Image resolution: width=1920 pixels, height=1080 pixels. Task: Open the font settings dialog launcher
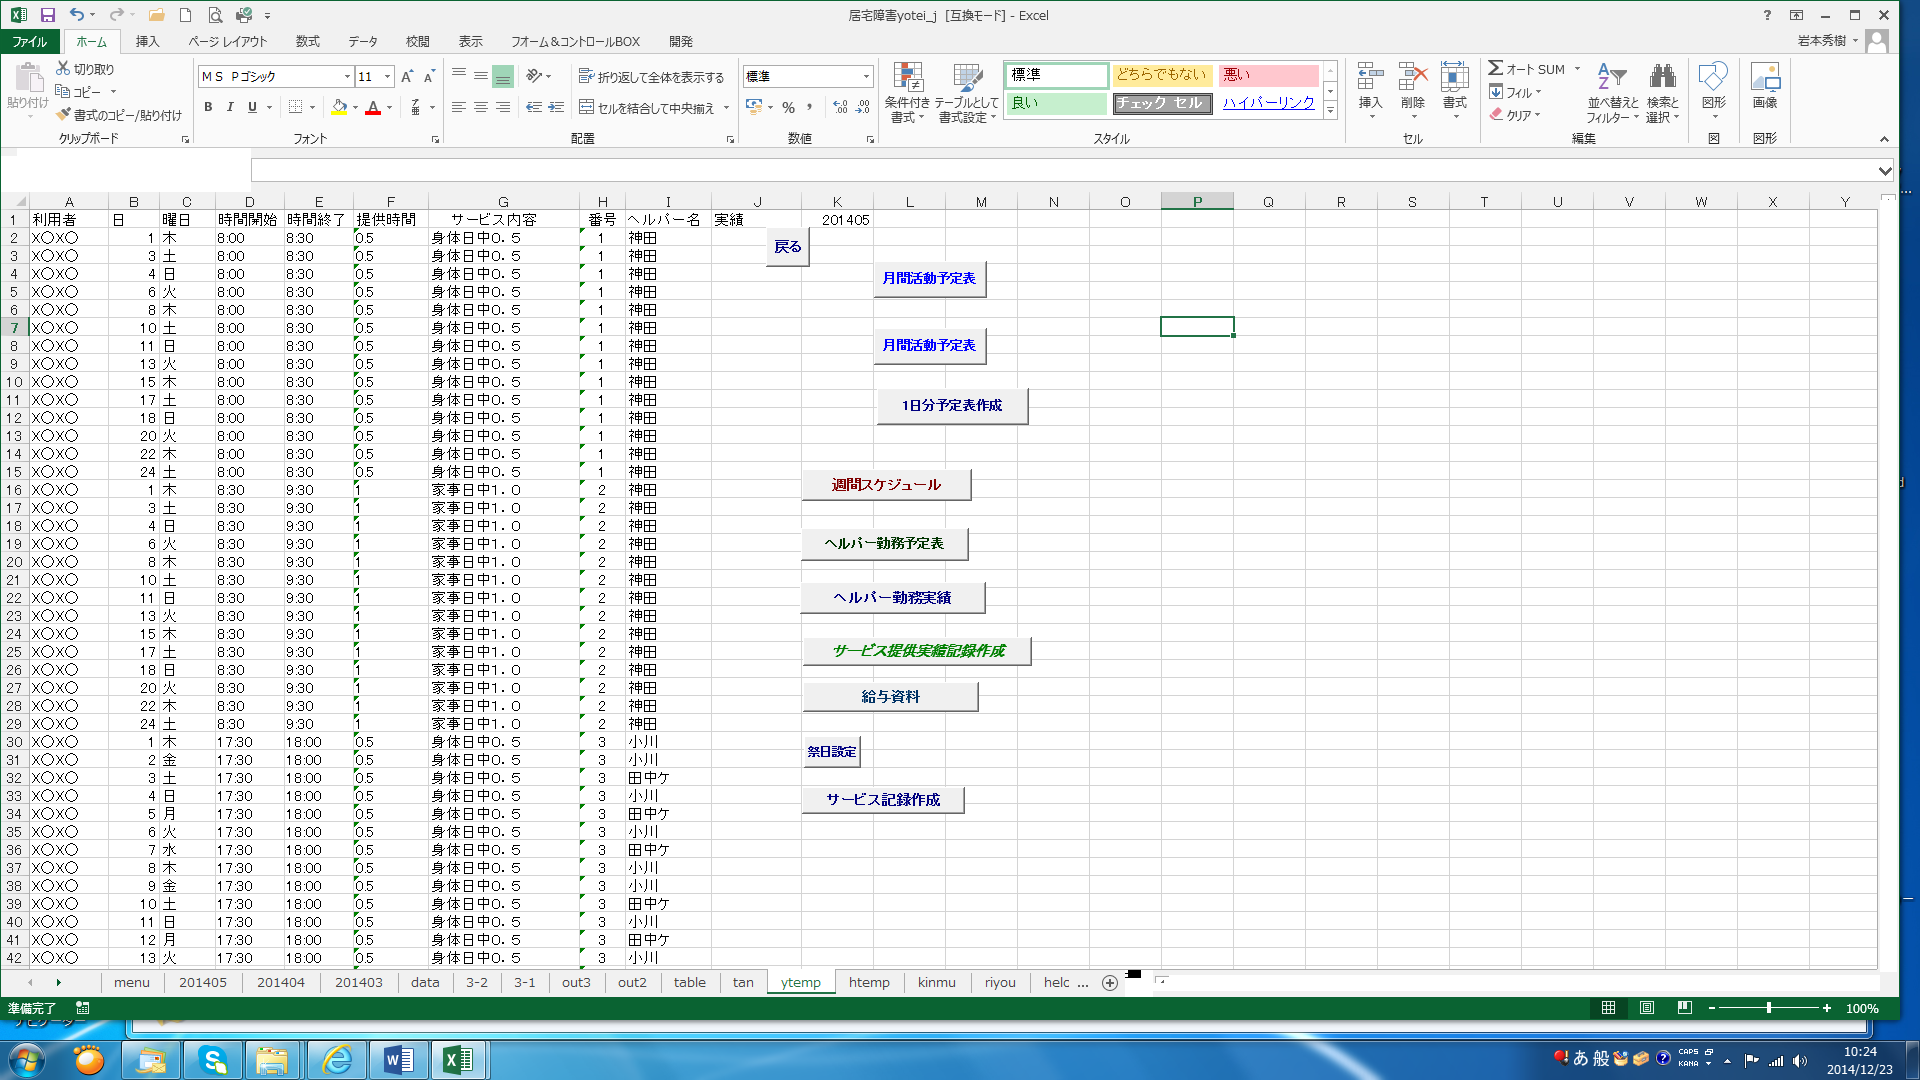pyautogui.click(x=435, y=139)
